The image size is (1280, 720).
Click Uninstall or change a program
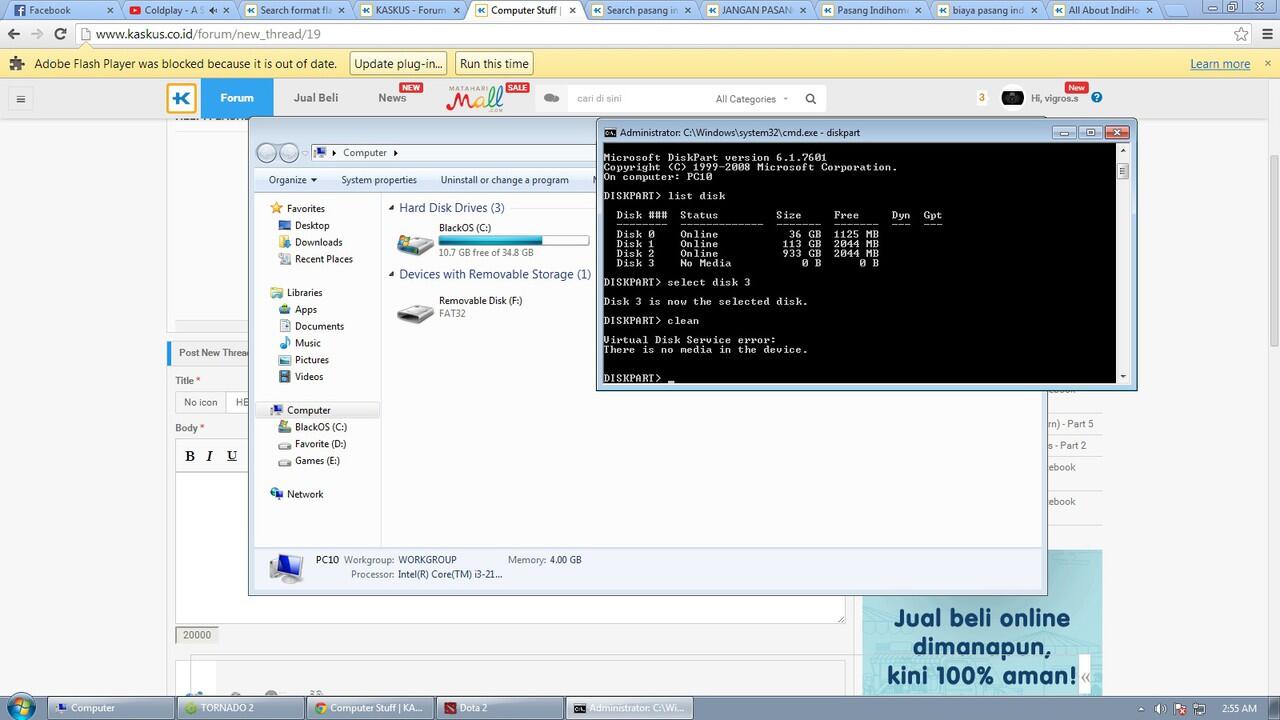click(505, 180)
